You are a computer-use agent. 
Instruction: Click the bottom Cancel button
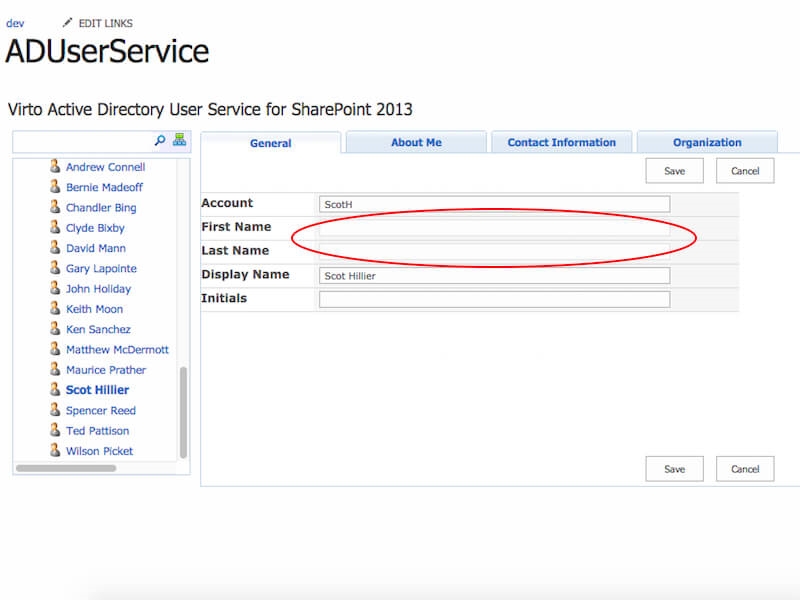745,469
